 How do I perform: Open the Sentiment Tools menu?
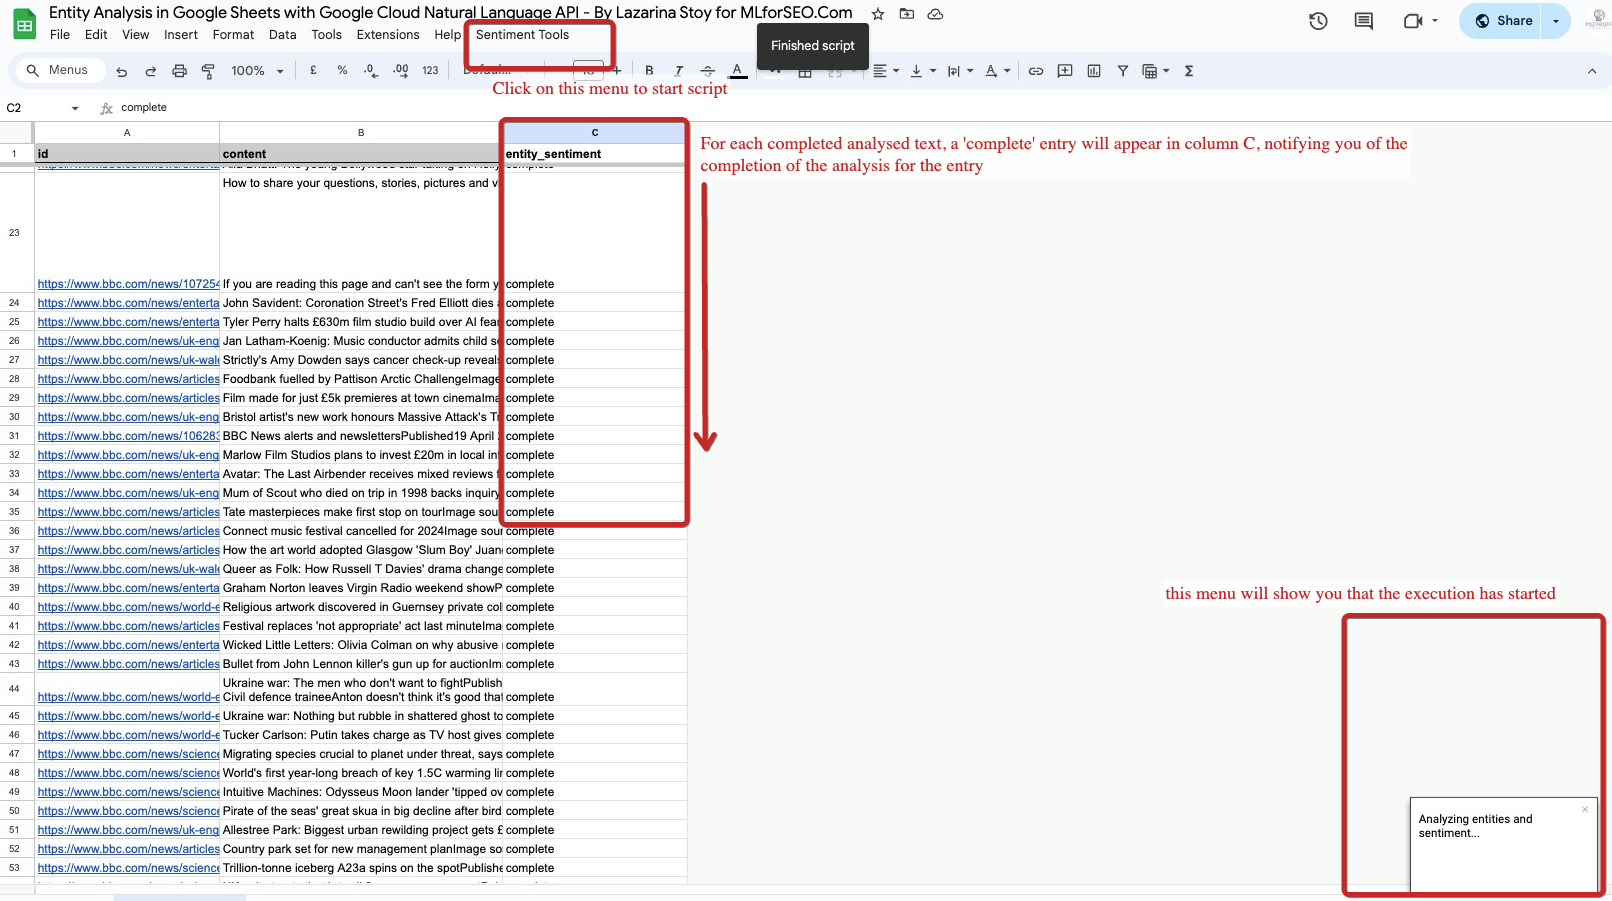click(x=522, y=35)
